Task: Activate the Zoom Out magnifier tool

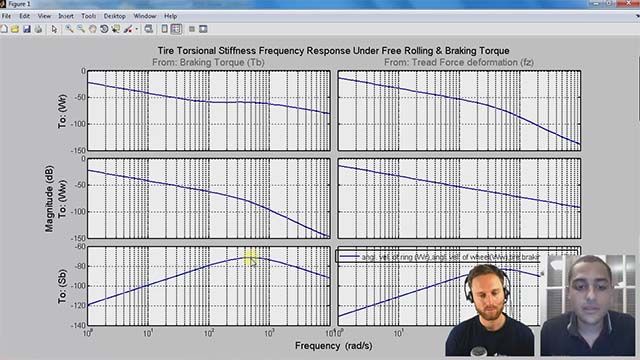Action: tap(81, 29)
